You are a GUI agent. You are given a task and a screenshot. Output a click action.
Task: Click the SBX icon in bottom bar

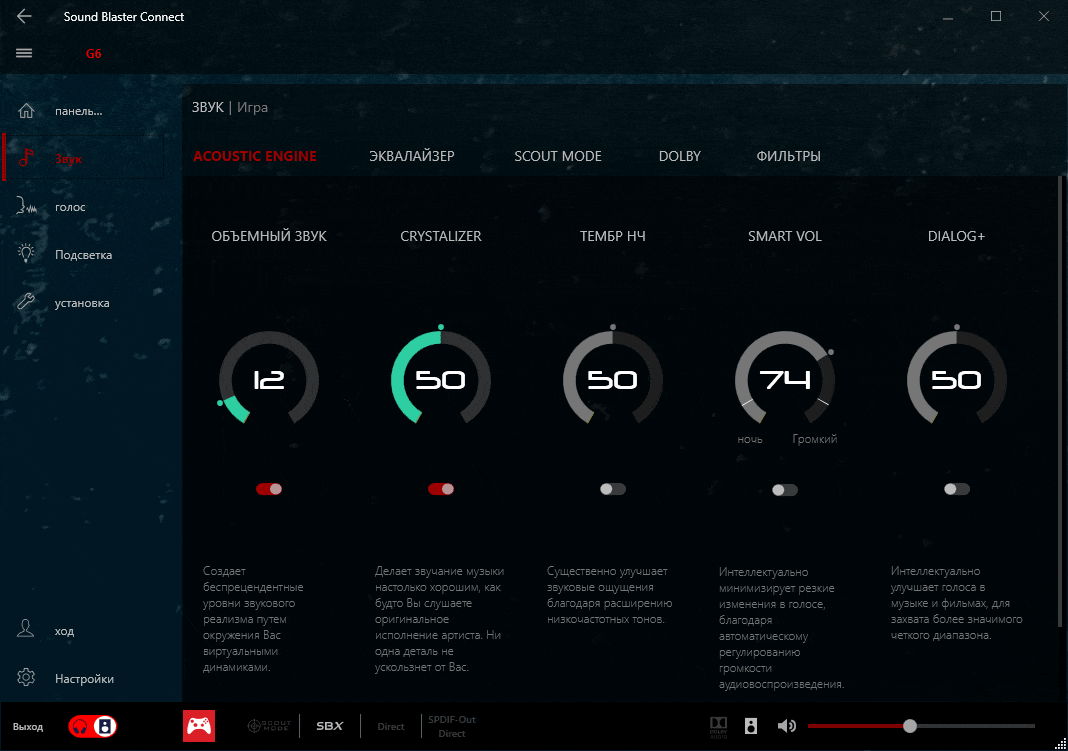pyautogui.click(x=329, y=726)
